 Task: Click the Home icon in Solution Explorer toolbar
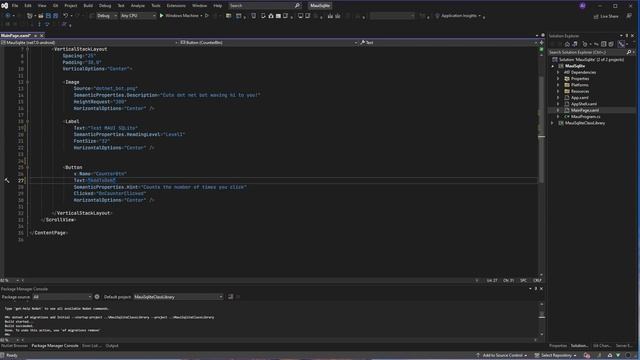(567, 44)
